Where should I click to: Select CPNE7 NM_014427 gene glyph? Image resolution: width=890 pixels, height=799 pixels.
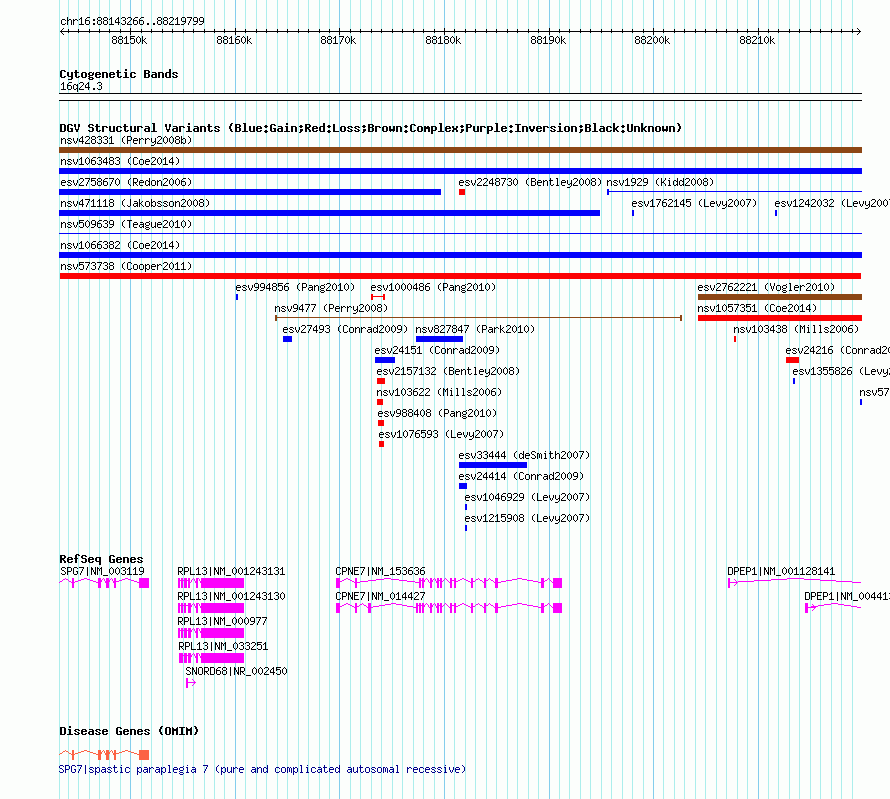[x=449, y=608]
